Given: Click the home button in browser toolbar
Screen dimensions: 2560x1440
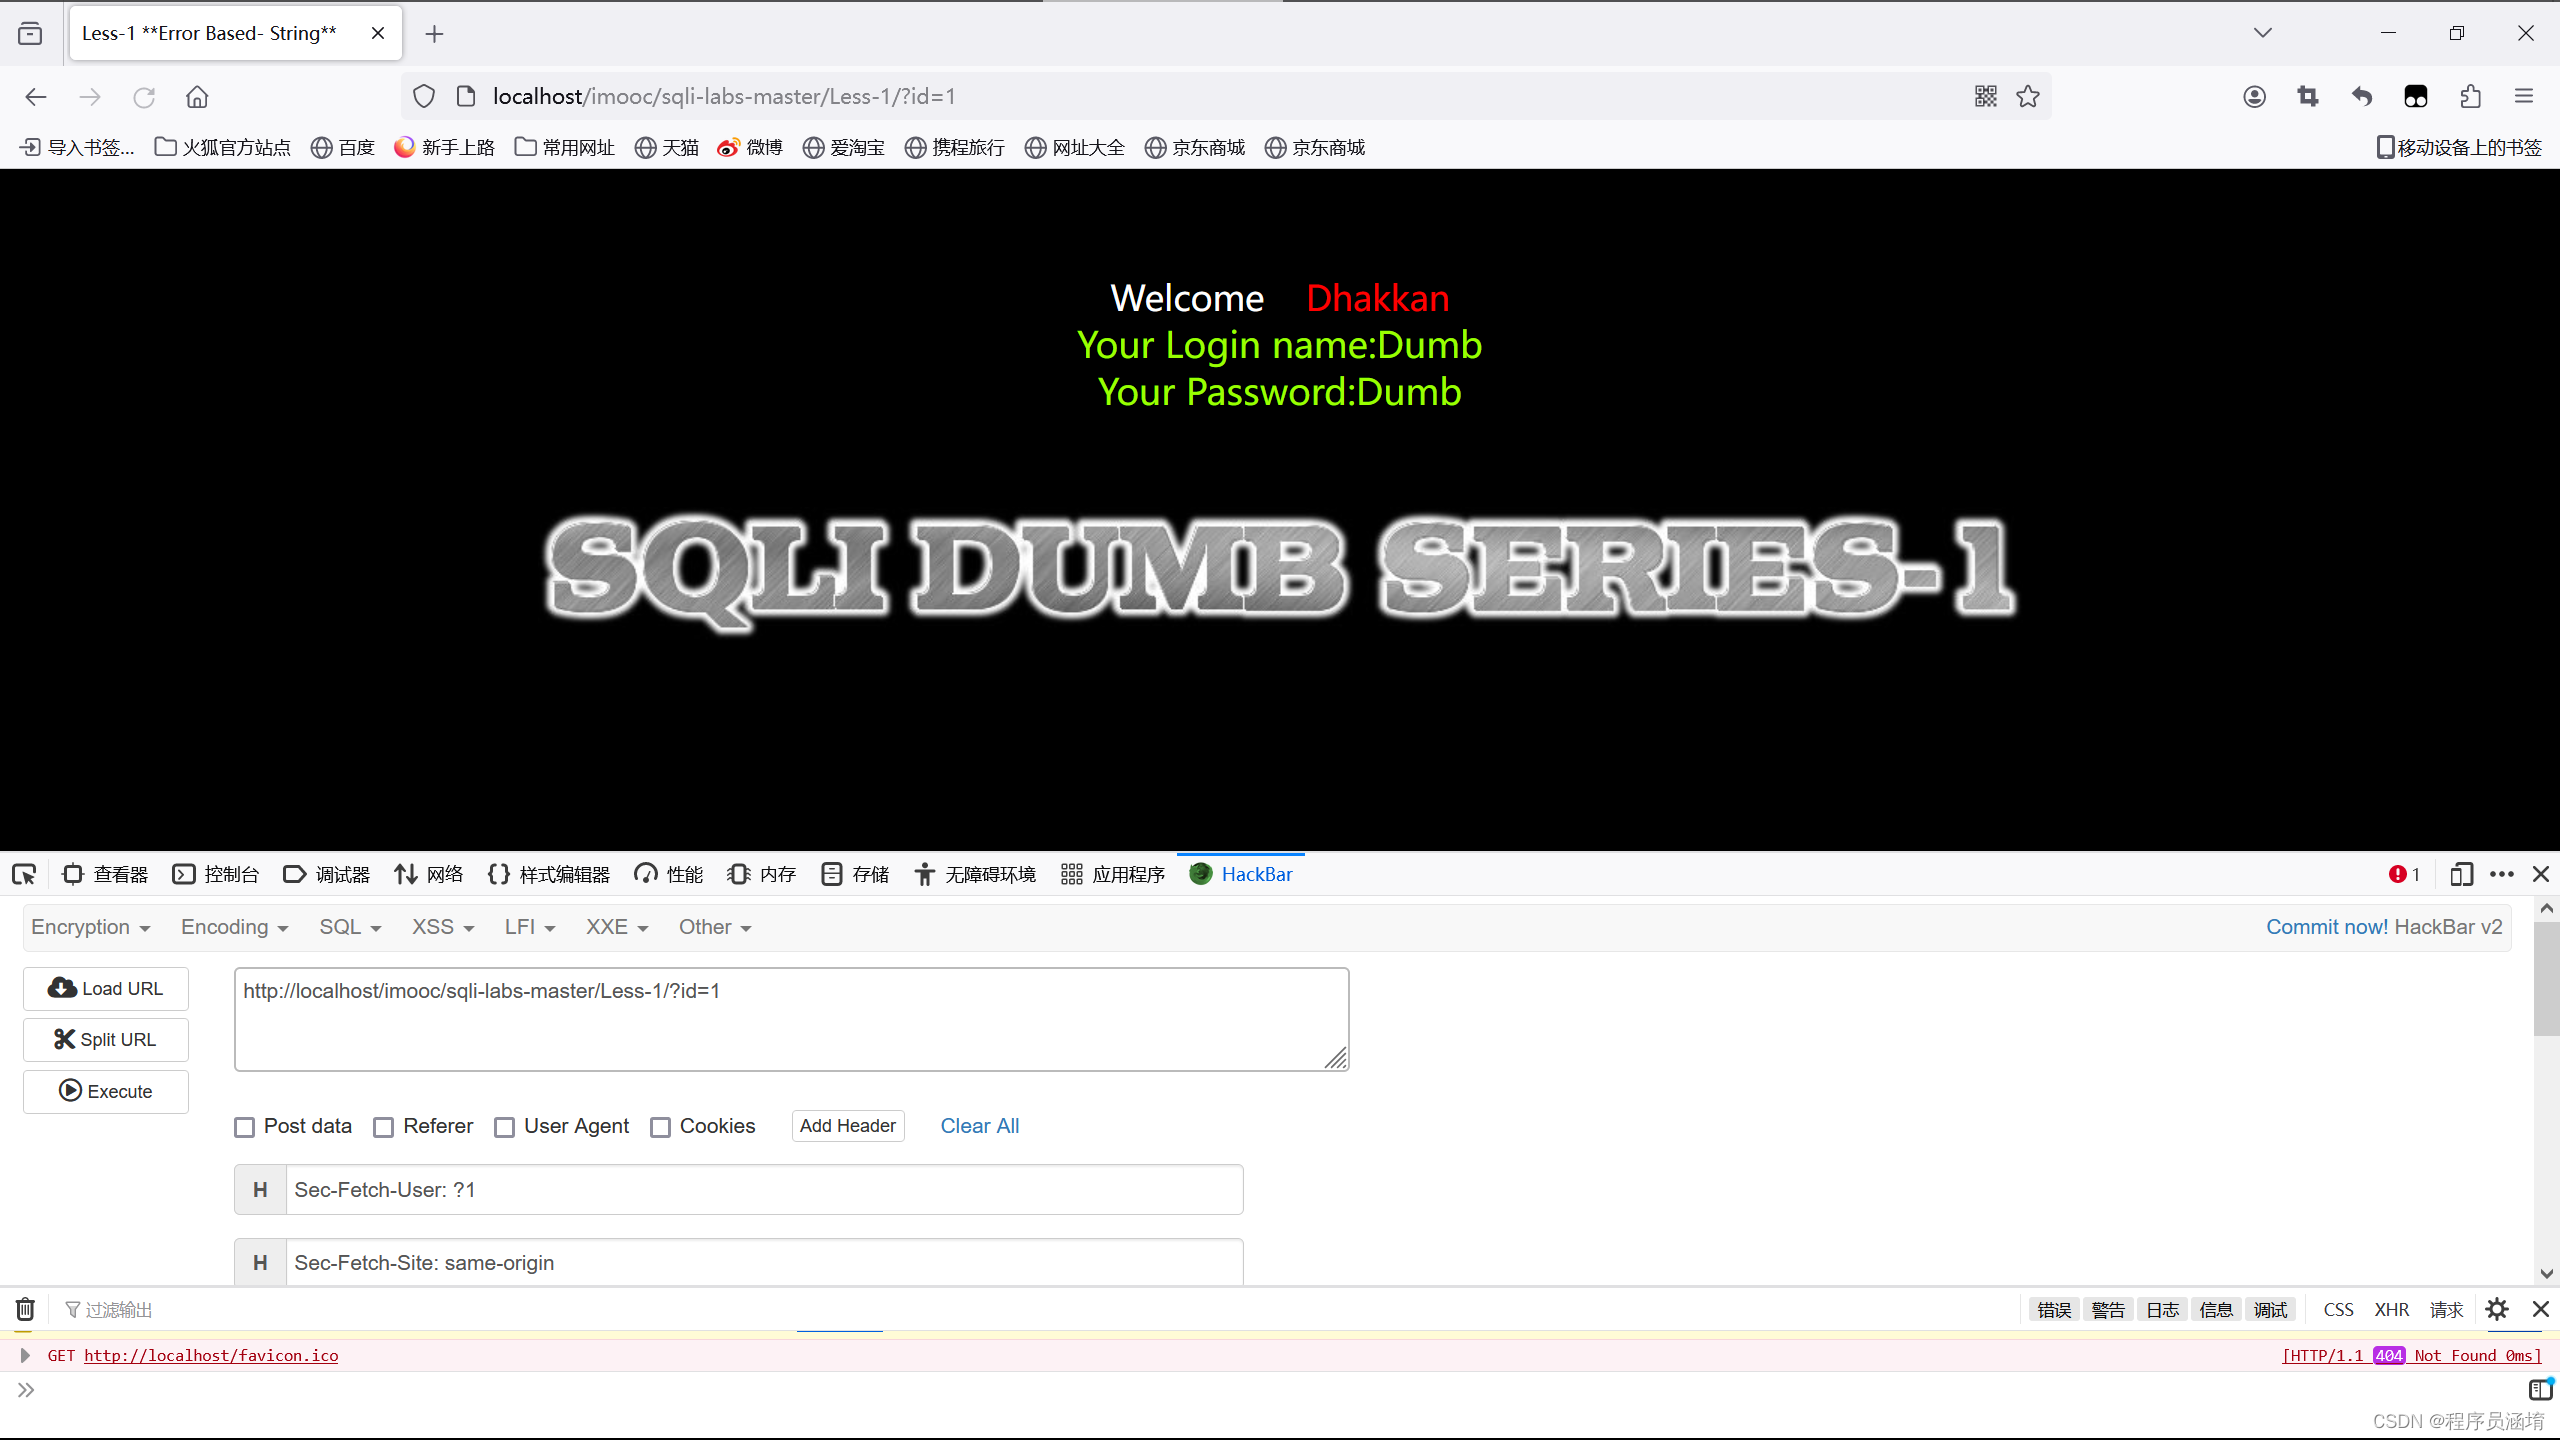Looking at the screenshot, I should pos(197,97).
